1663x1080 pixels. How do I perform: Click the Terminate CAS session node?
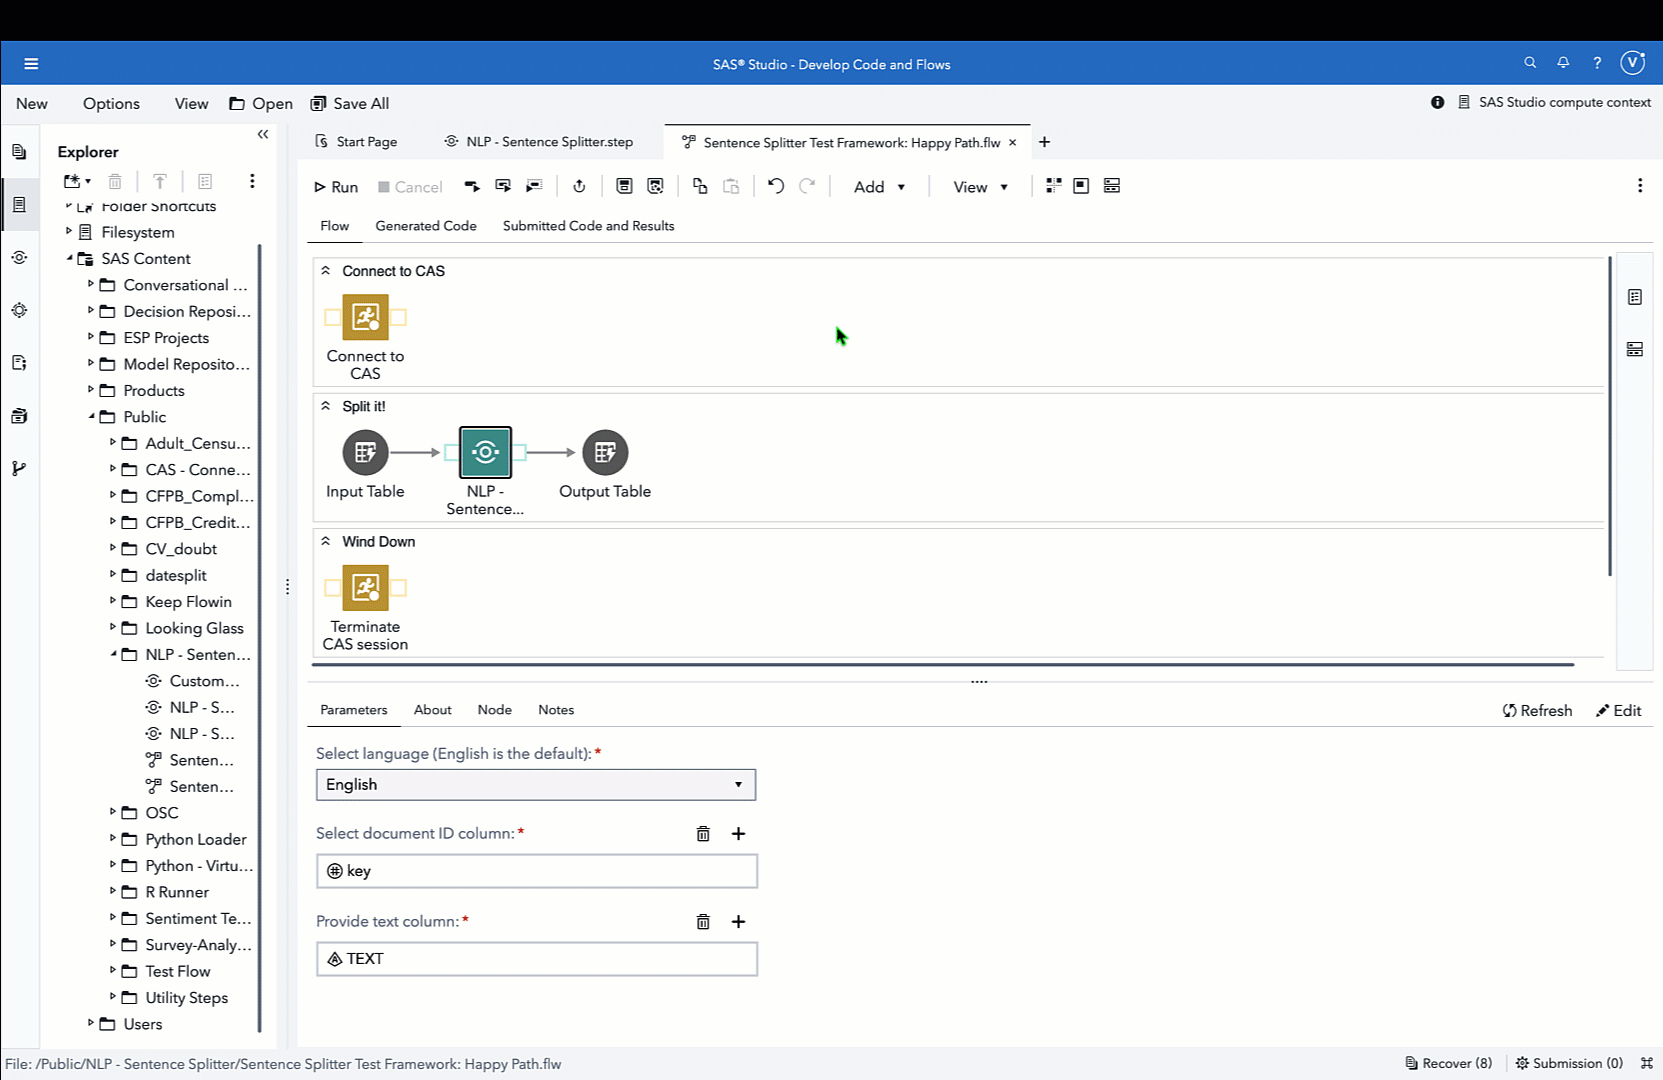[x=365, y=588]
